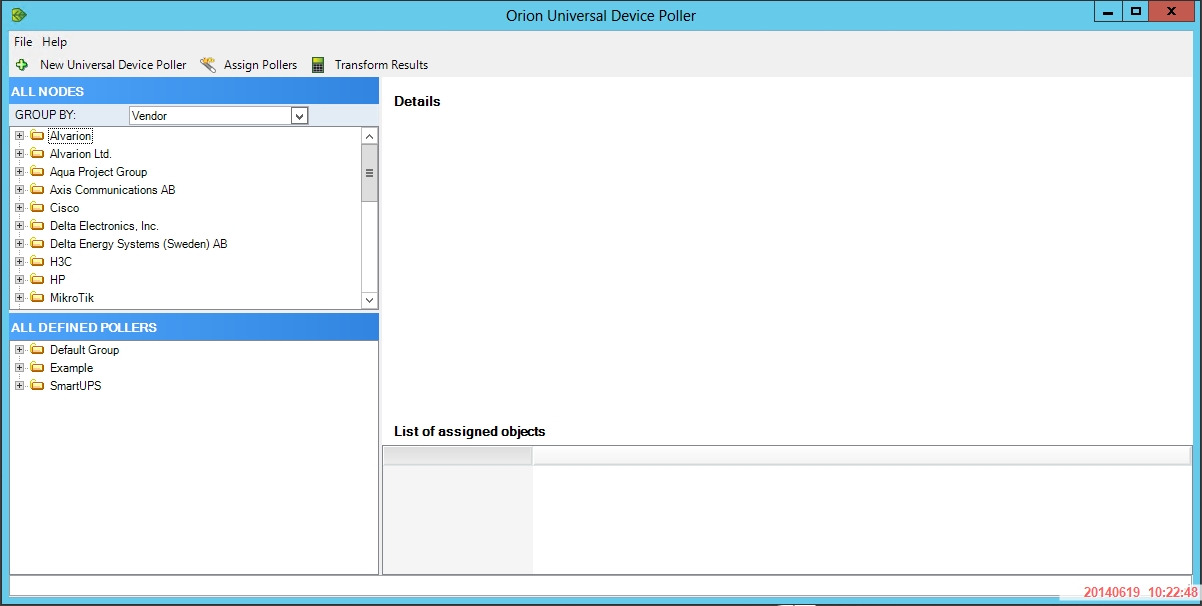
Task: Click the Alvarion Ltd. folder icon
Action: (x=37, y=154)
